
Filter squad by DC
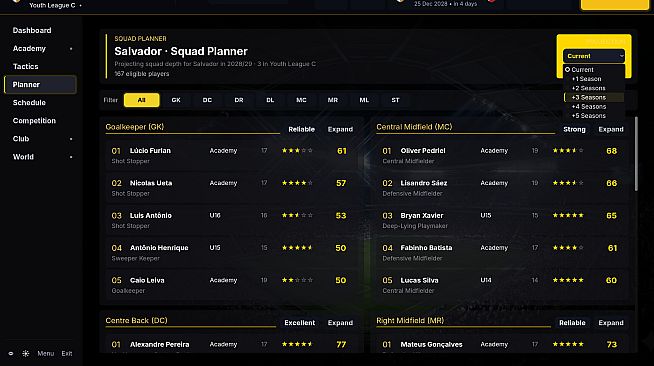[207, 100]
